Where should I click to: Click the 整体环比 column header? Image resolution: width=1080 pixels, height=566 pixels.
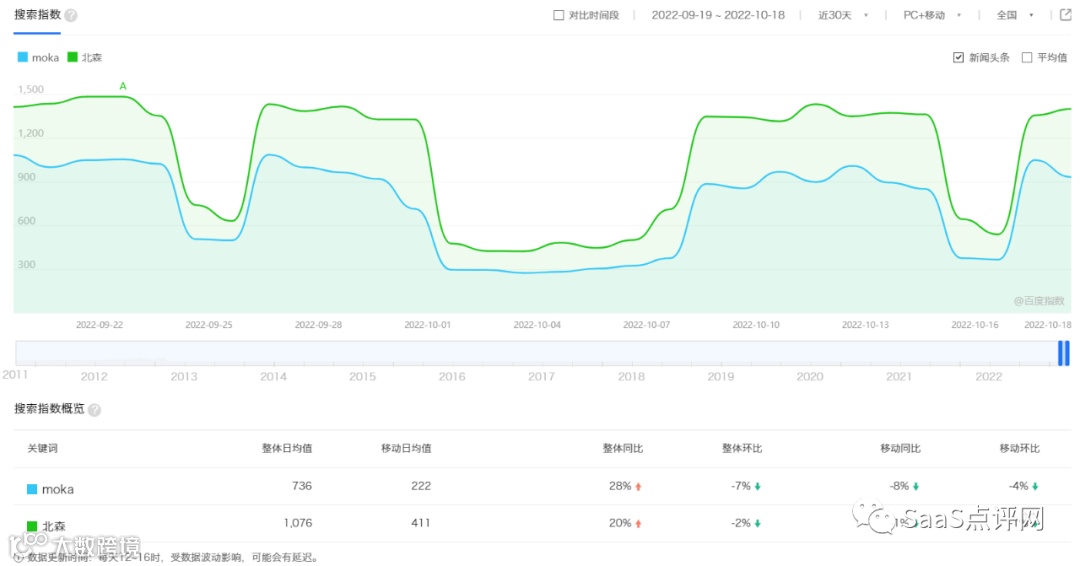coord(742,448)
